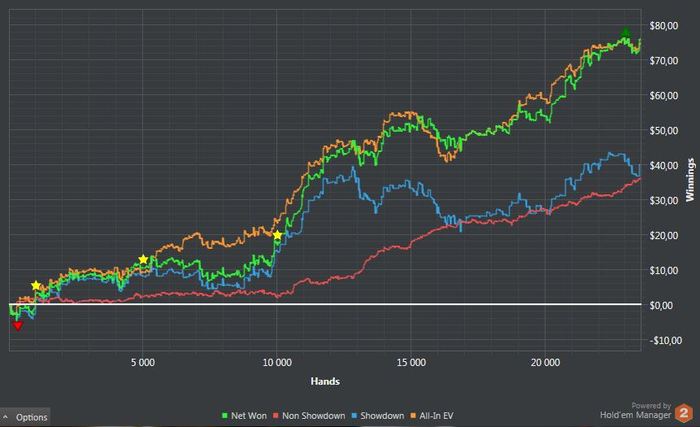Click the $30,00 axis label

tap(663, 201)
